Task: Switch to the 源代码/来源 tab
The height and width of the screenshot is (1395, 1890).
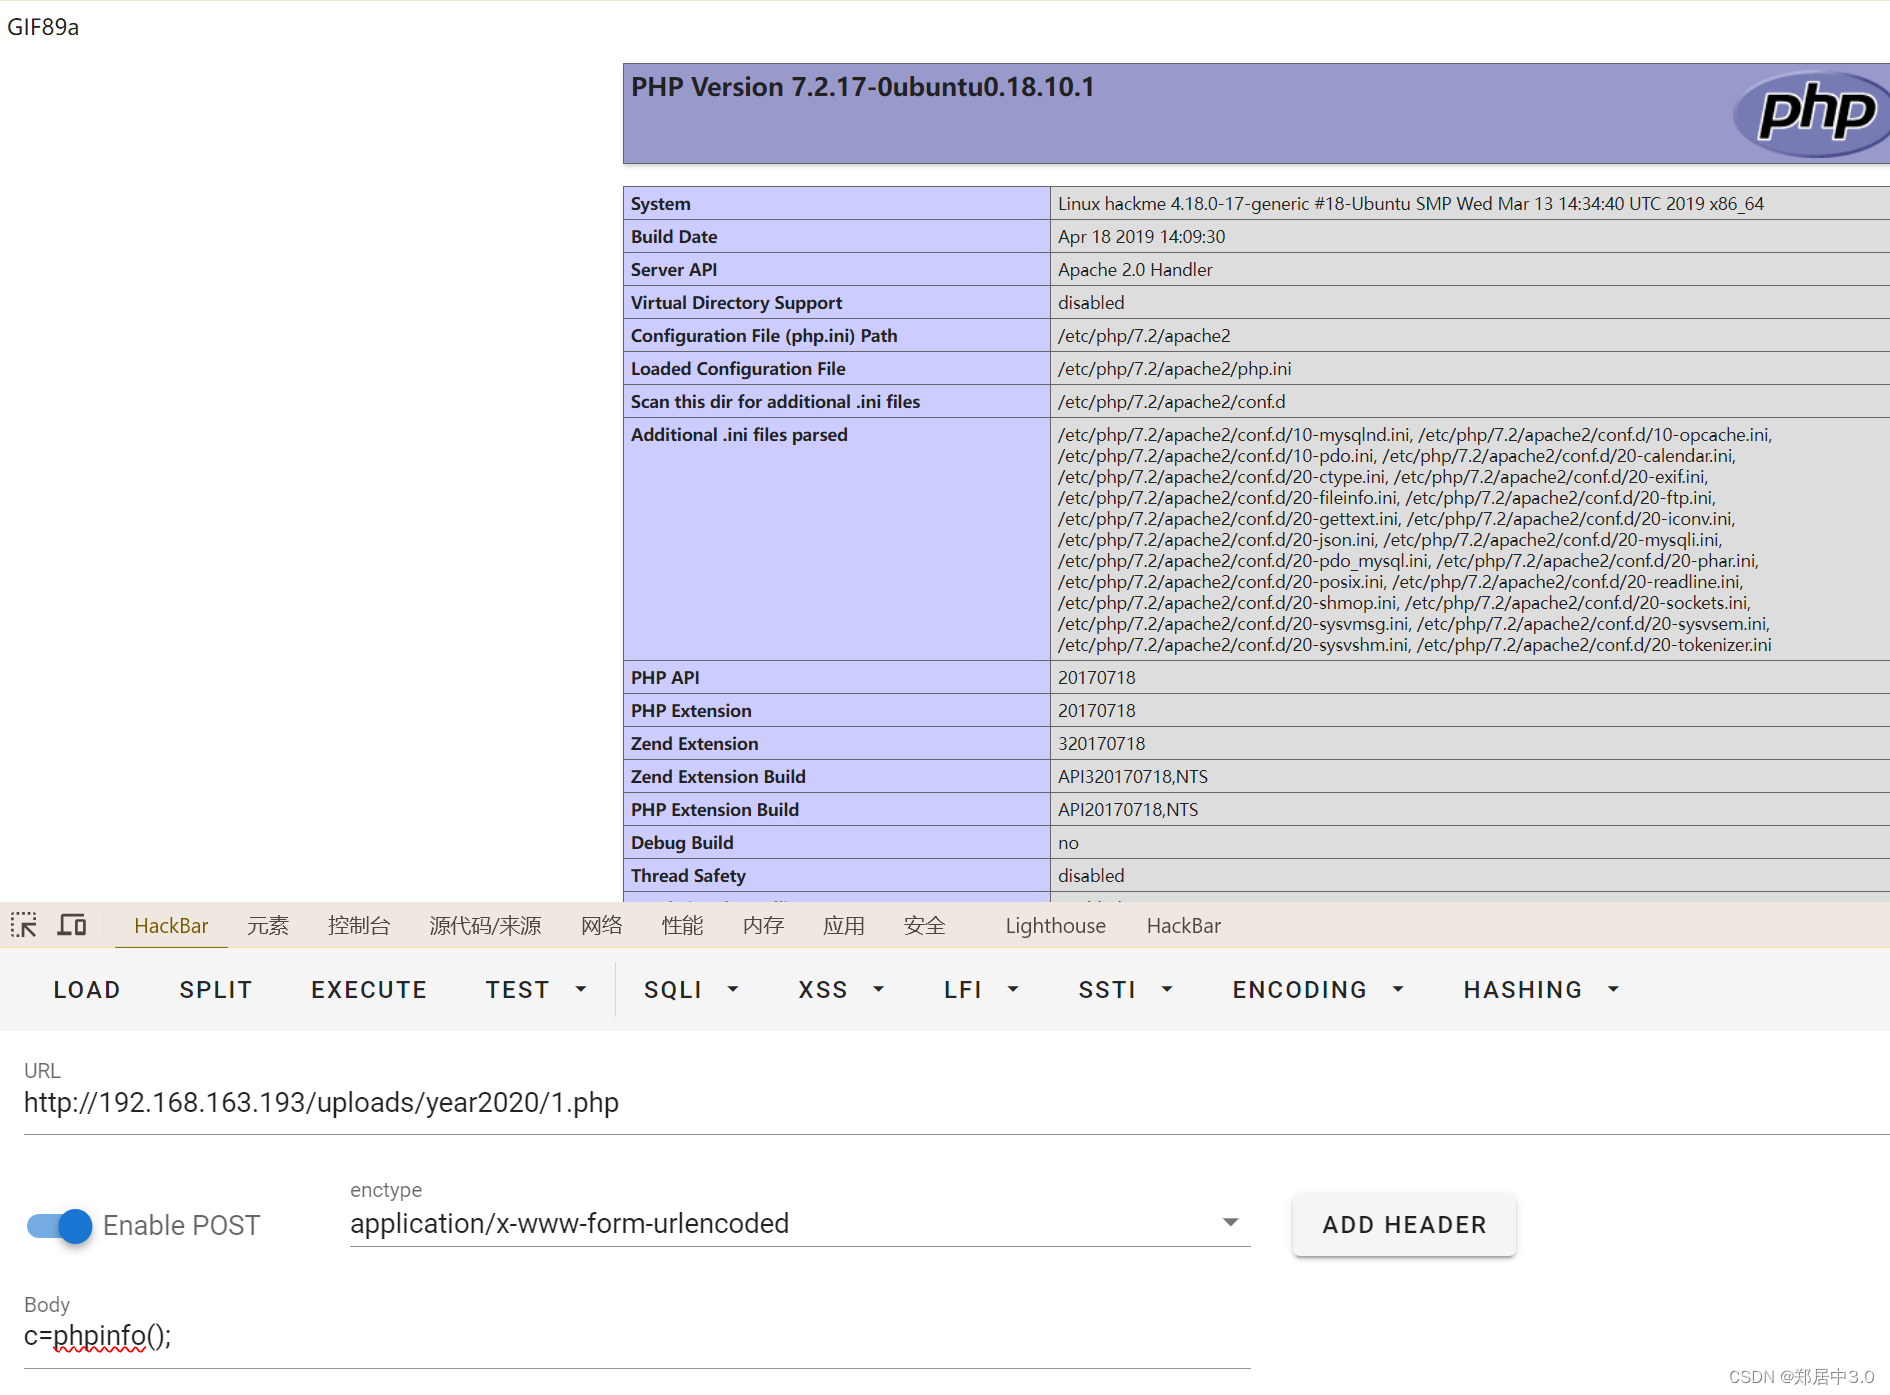Action: 485,926
